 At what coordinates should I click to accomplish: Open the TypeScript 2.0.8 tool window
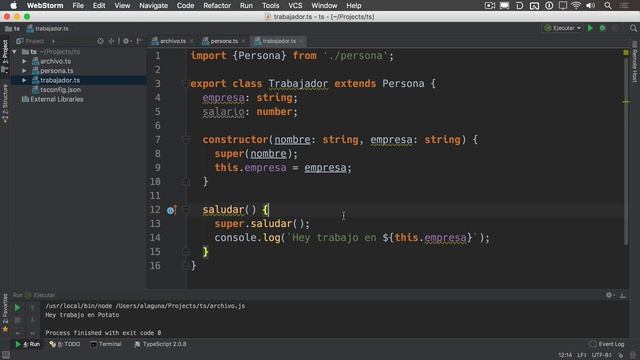(160, 344)
